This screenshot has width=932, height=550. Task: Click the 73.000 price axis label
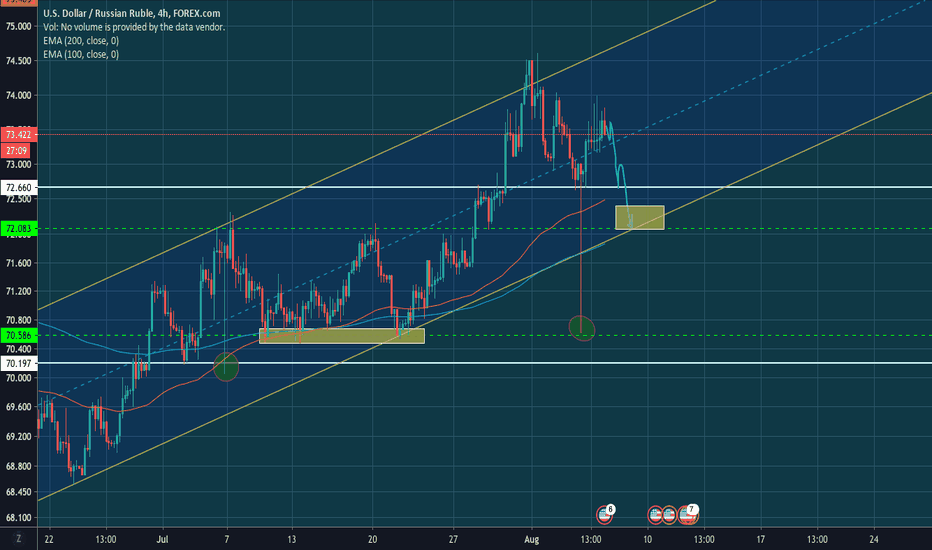18,164
